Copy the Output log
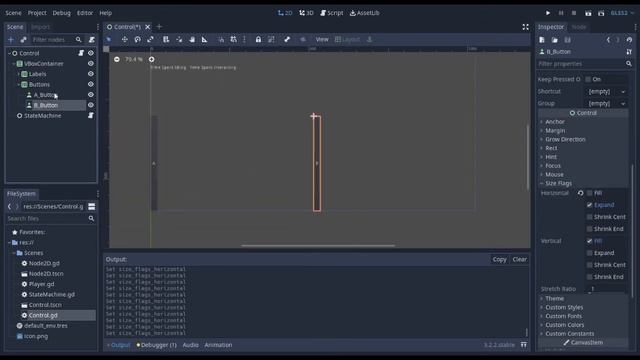Screen dimensions: 640x360 tap(499, 259)
